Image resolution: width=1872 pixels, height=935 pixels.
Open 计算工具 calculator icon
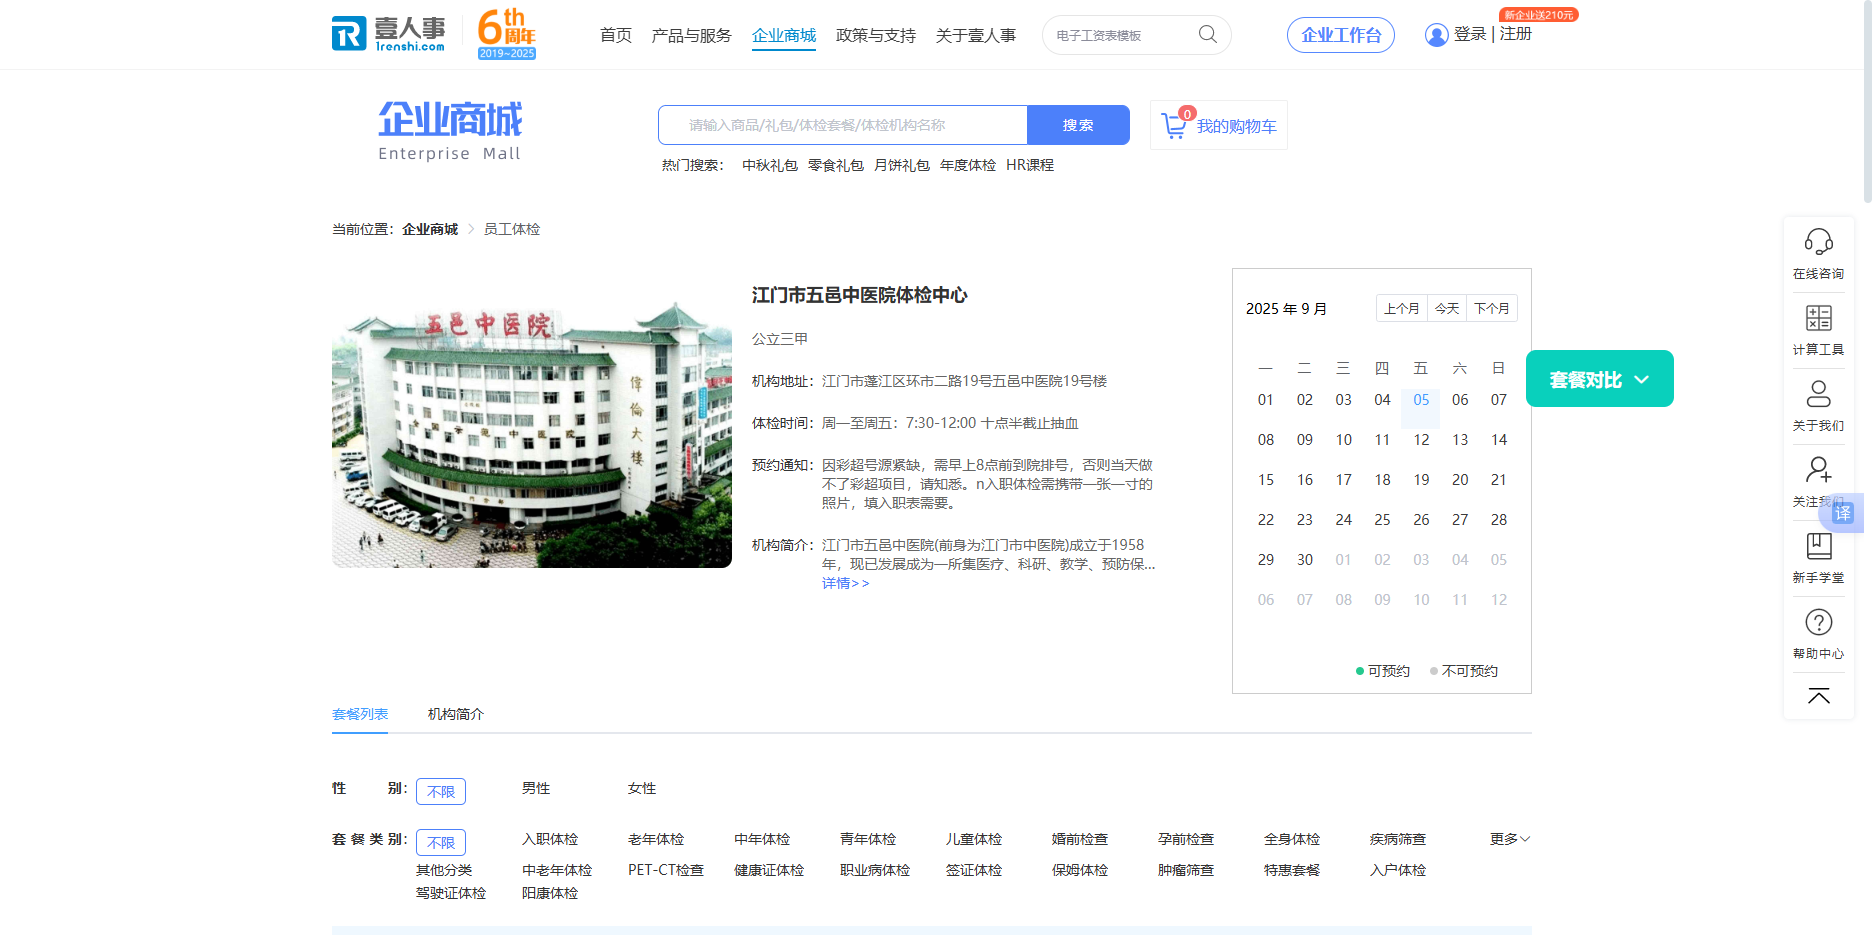1818,318
